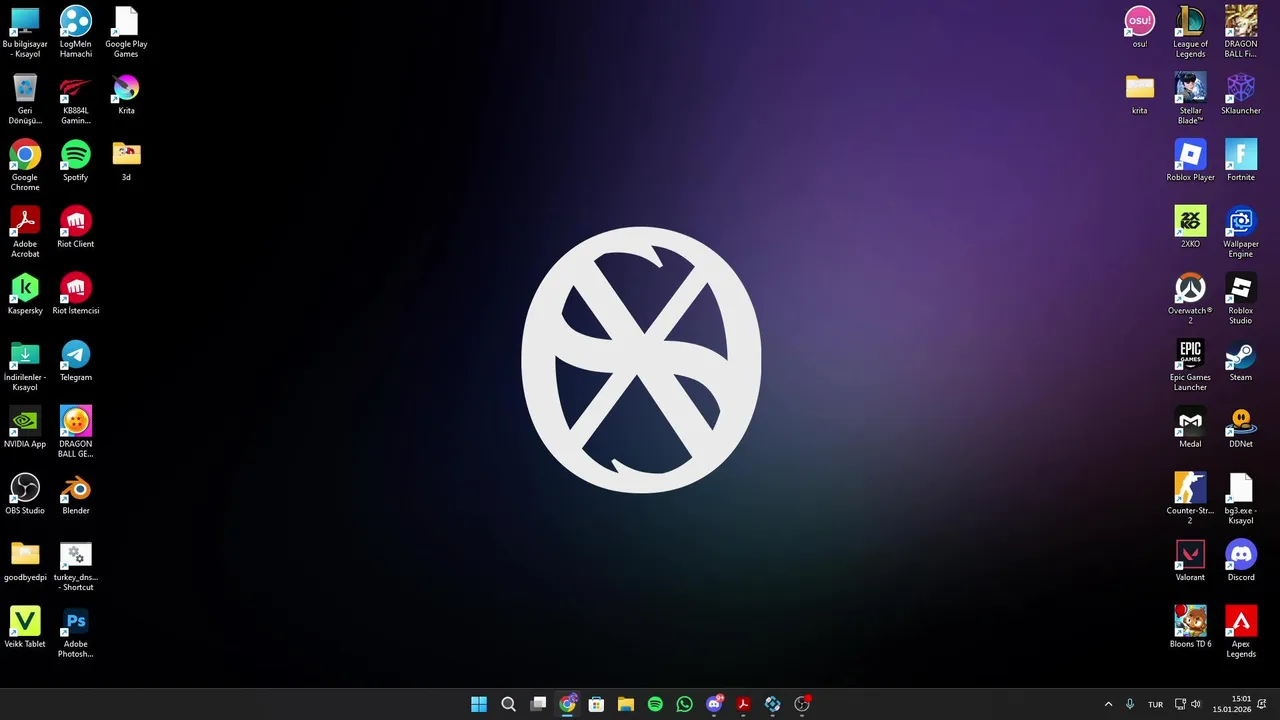The image size is (1280, 720).
Task: Select the Roblox Player desktop icon
Action: point(1190,161)
